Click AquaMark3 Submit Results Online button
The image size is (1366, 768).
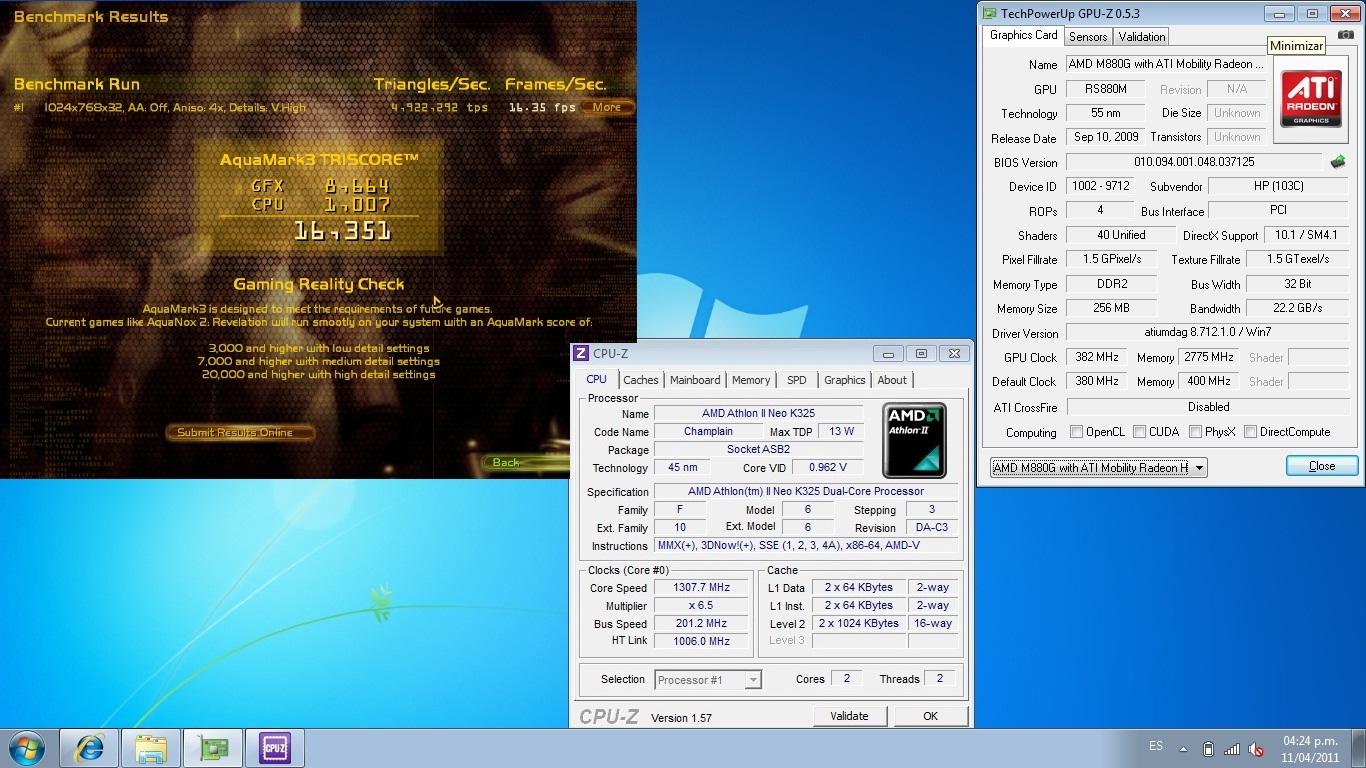(240, 433)
